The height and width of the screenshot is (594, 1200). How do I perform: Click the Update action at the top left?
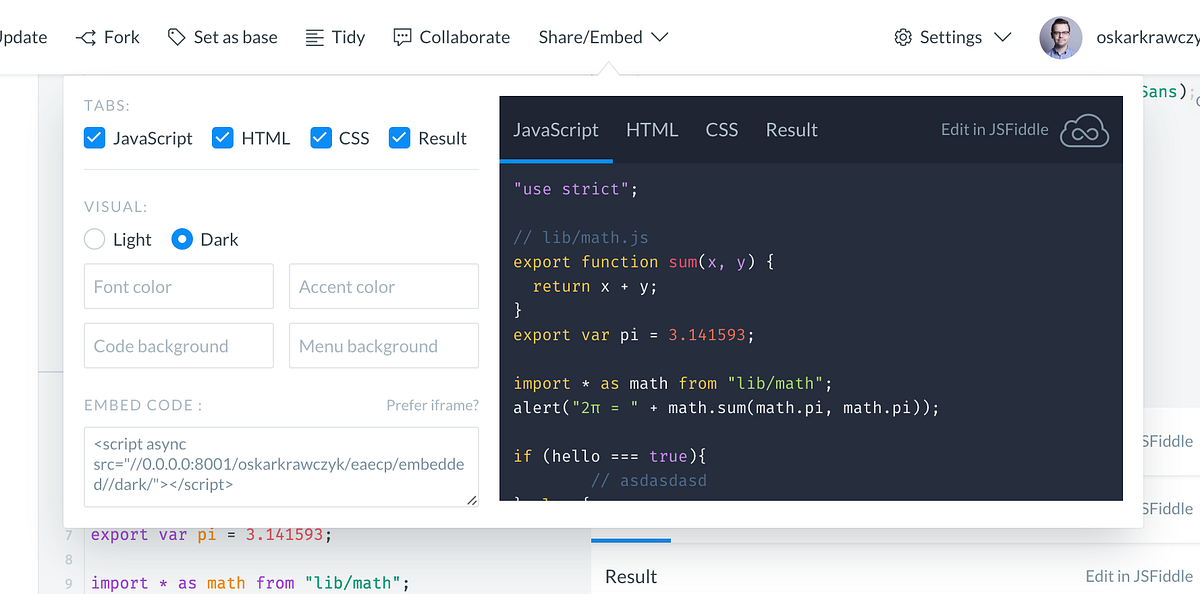pos(22,37)
